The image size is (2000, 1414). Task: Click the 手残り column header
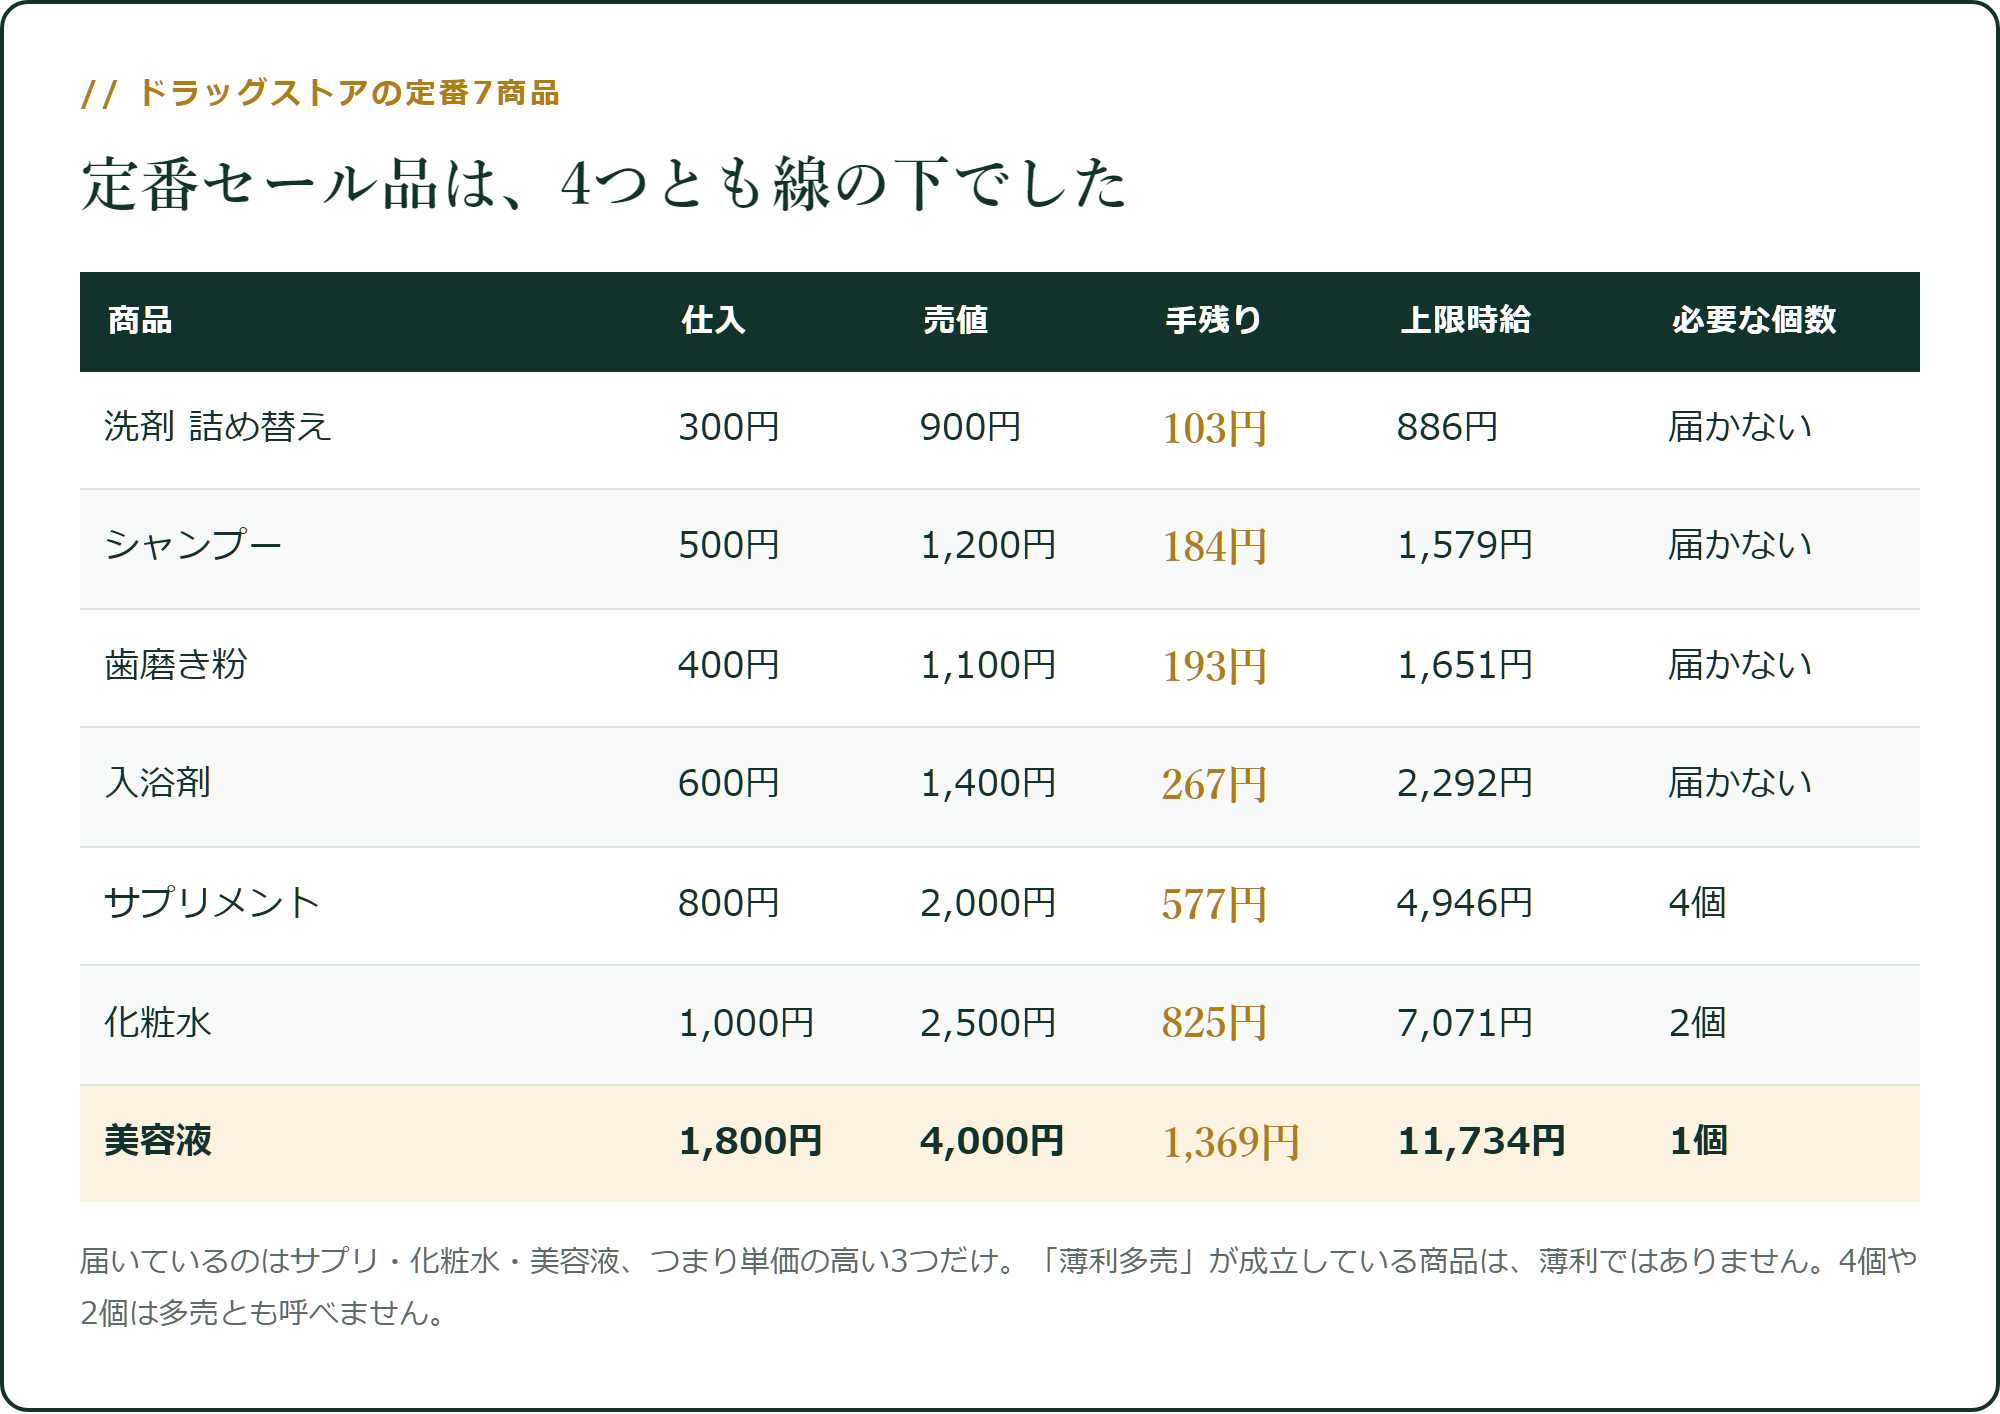pos(1213,320)
